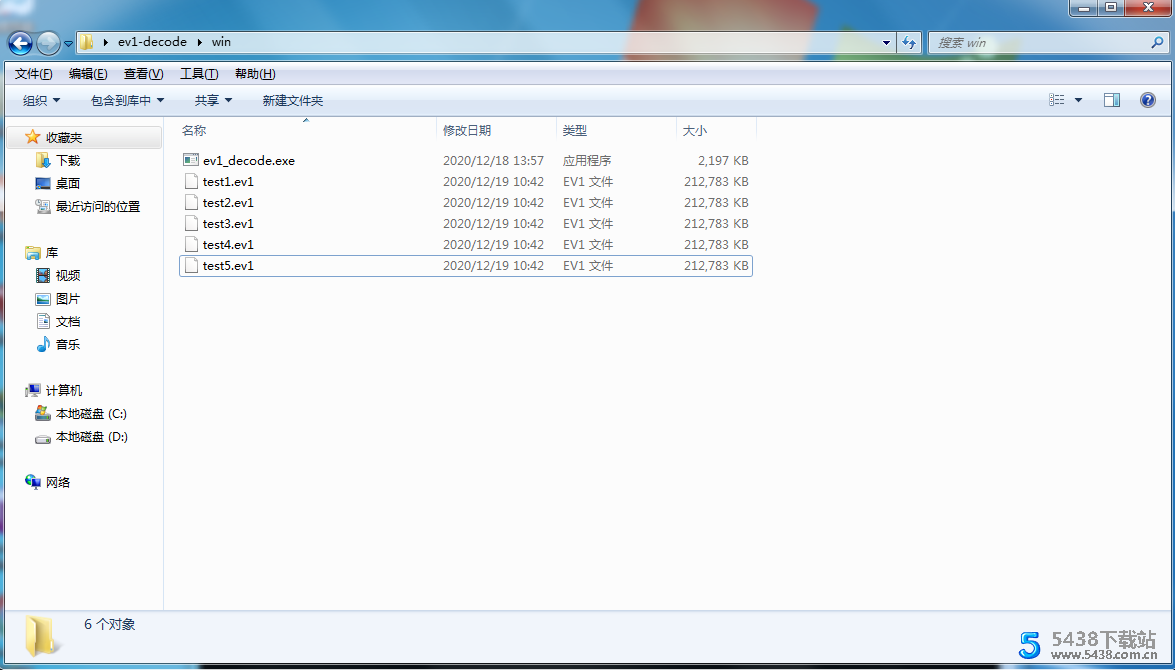Click the back navigation arrow
This screenshot has height=670, width=1175.
point(19,42)
